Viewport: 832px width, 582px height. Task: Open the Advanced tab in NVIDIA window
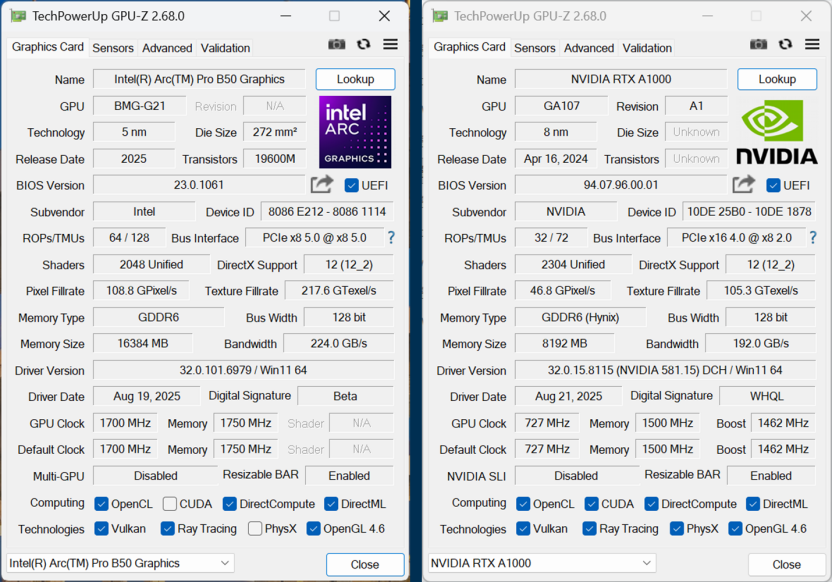[x=589, y=48]
